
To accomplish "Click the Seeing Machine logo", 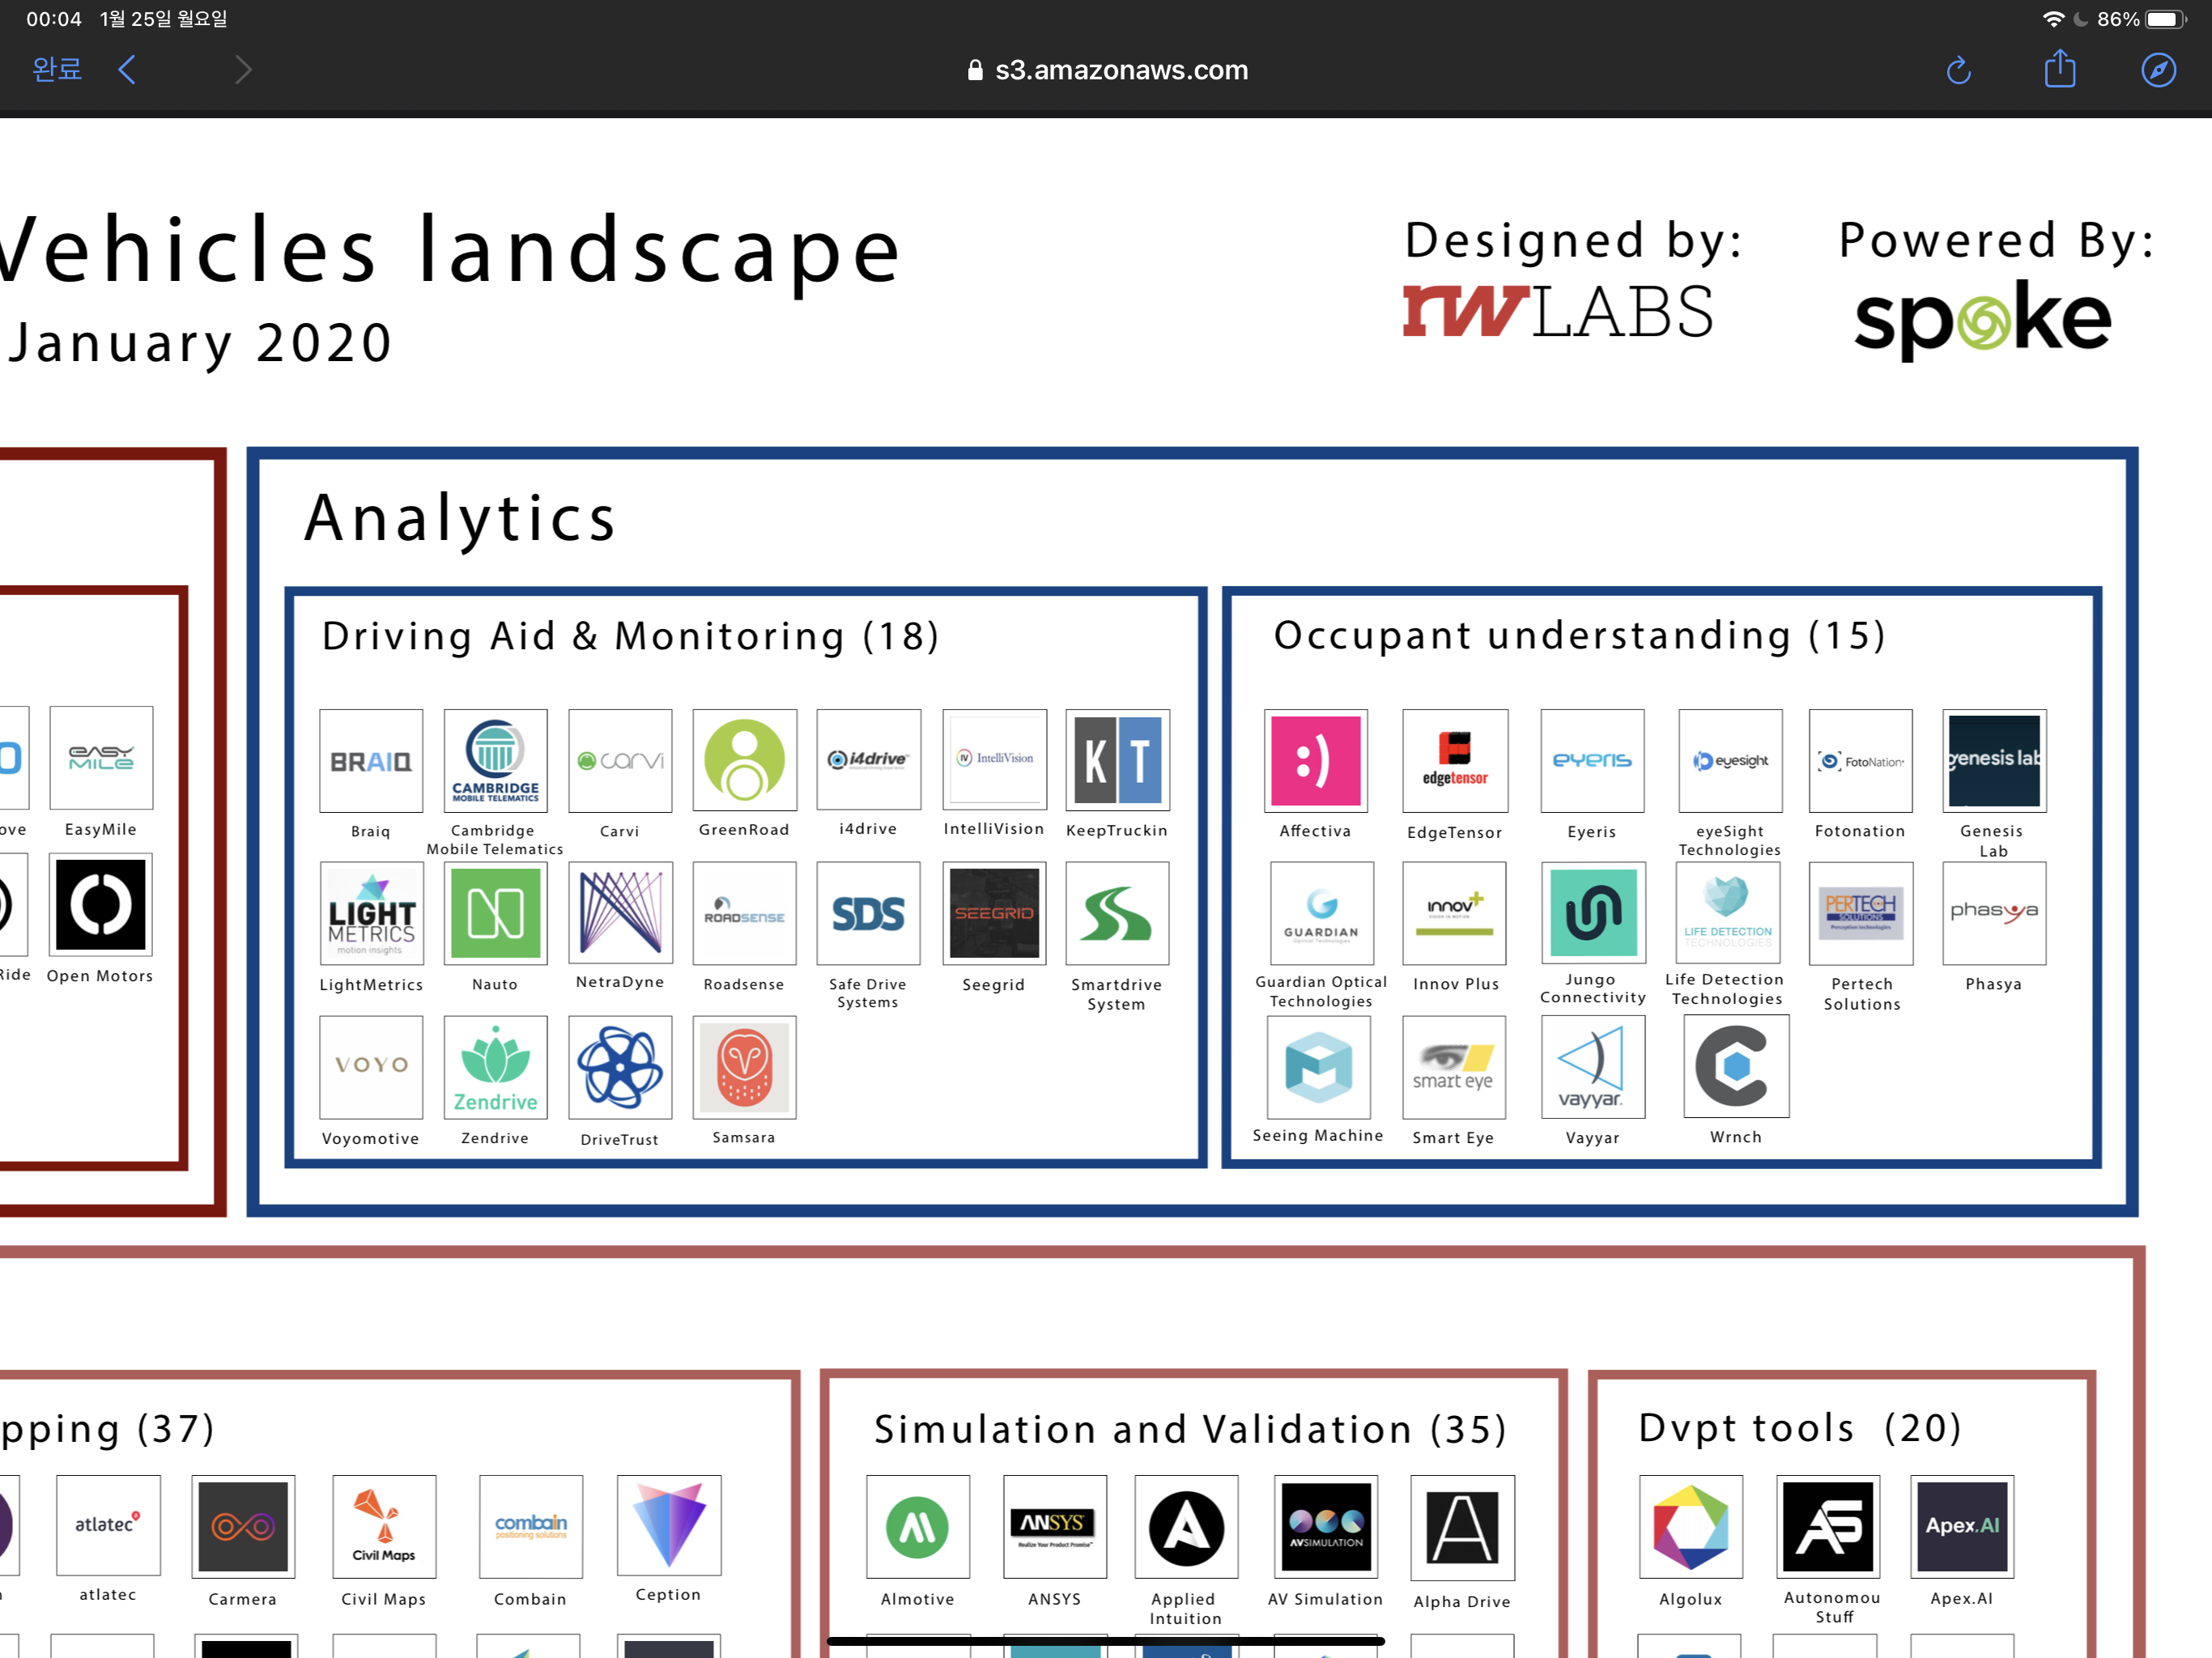I will click(x=1318, y=1067).
